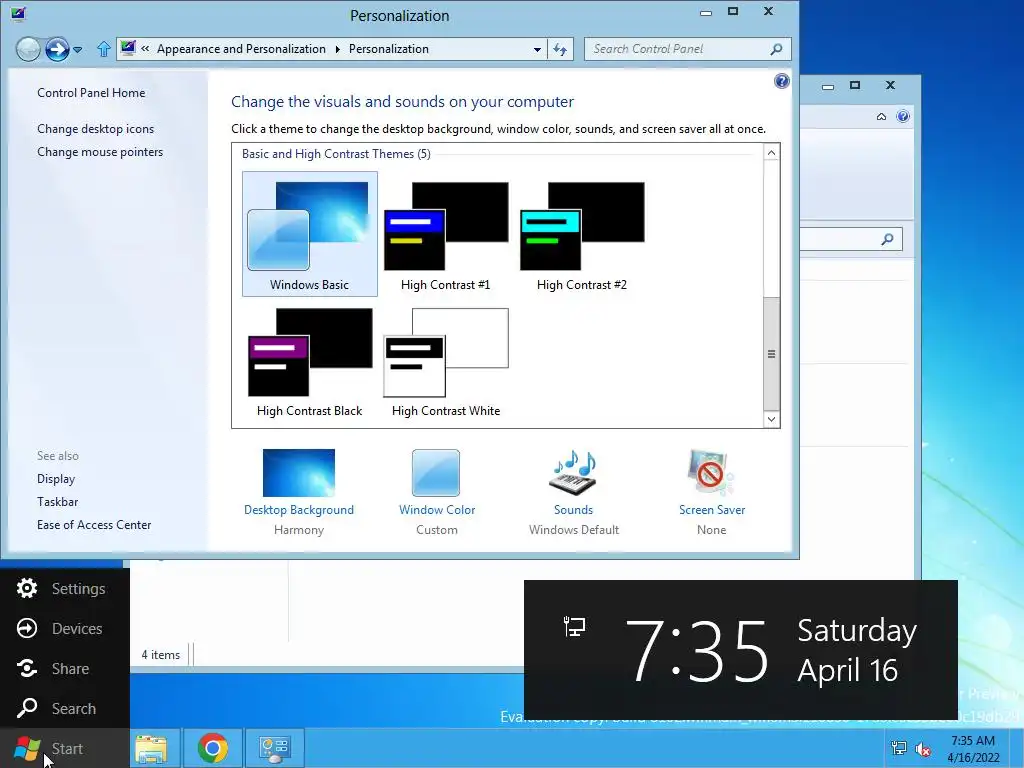
Task: Click the search magnifier in background window
Action: click(887, 239)
